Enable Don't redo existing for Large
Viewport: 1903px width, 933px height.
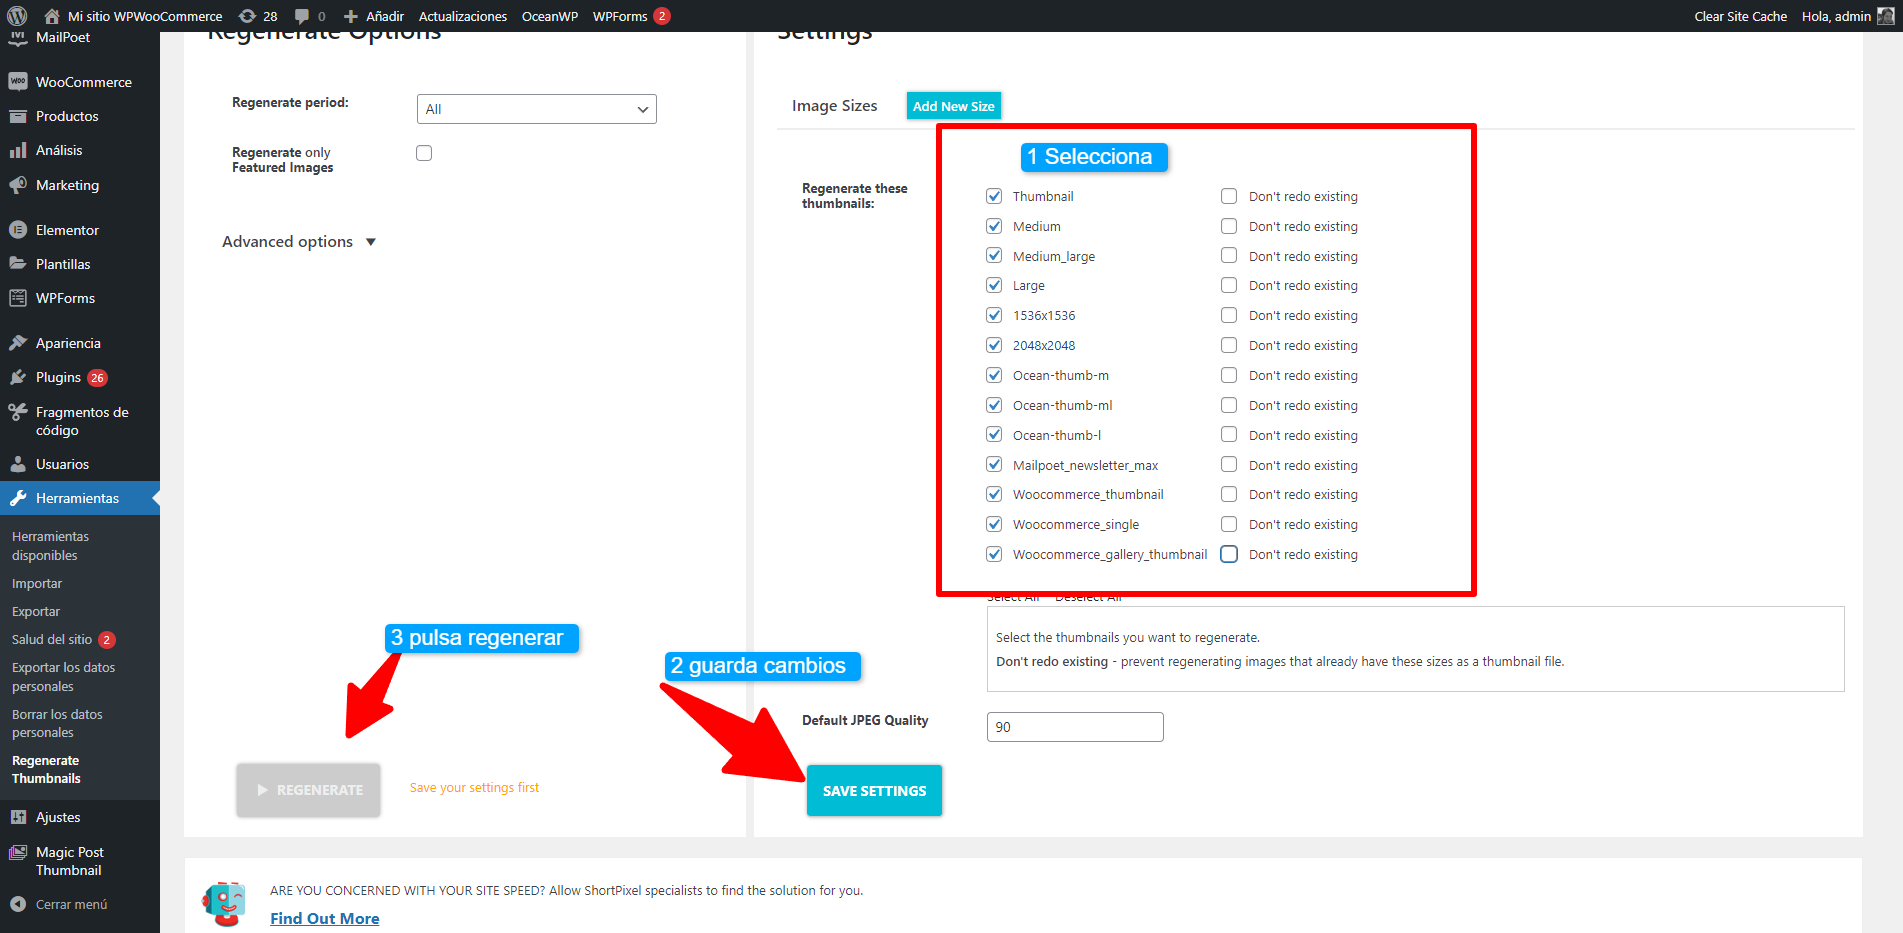[1229, 285]
